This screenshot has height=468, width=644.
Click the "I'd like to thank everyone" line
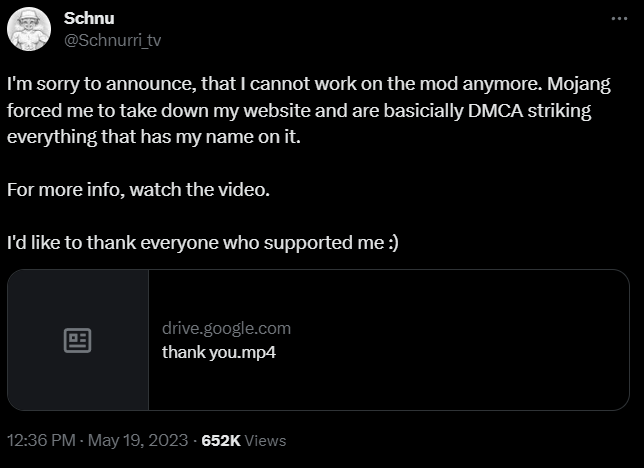[x=203, y=242]
